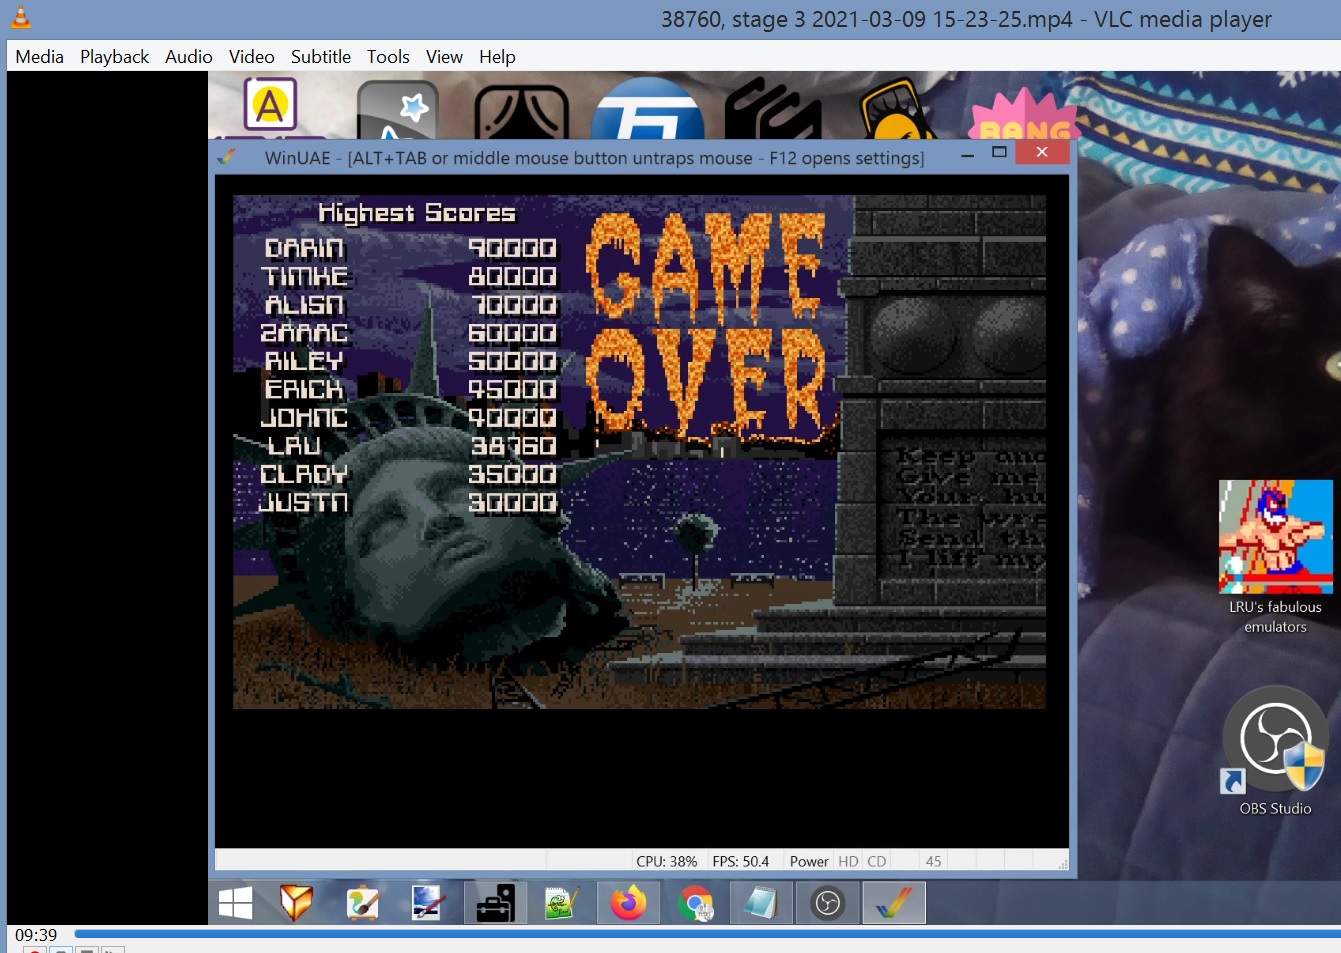The height and width of the screenshot is (953, 1341).
Task: Expand the Audio menu
Action: click(188, 57)
